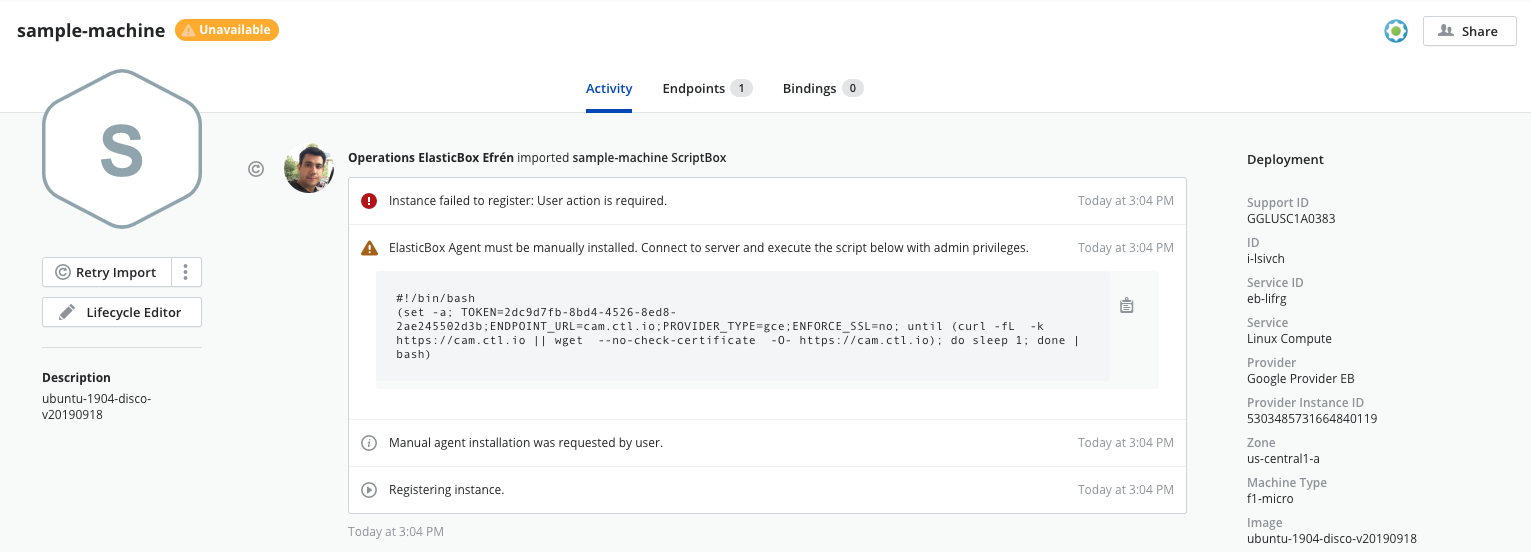Click the info icon beside manual agent installation

(x=369, y=443)
